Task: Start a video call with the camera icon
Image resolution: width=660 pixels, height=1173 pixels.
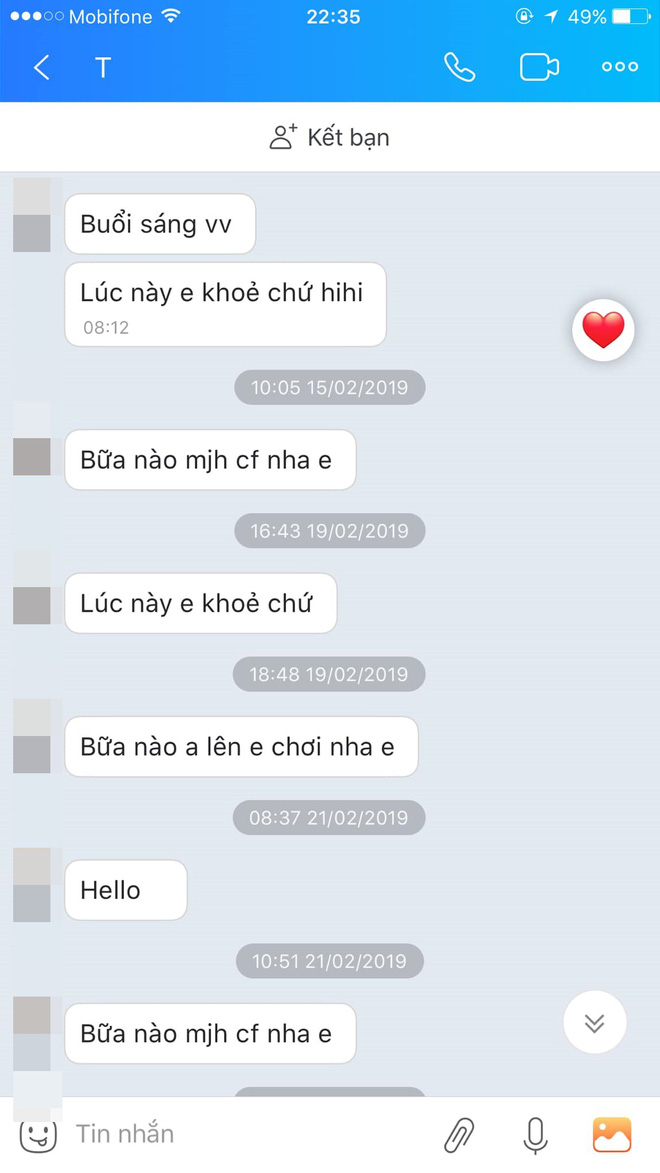Action: (x=540, y=67)
